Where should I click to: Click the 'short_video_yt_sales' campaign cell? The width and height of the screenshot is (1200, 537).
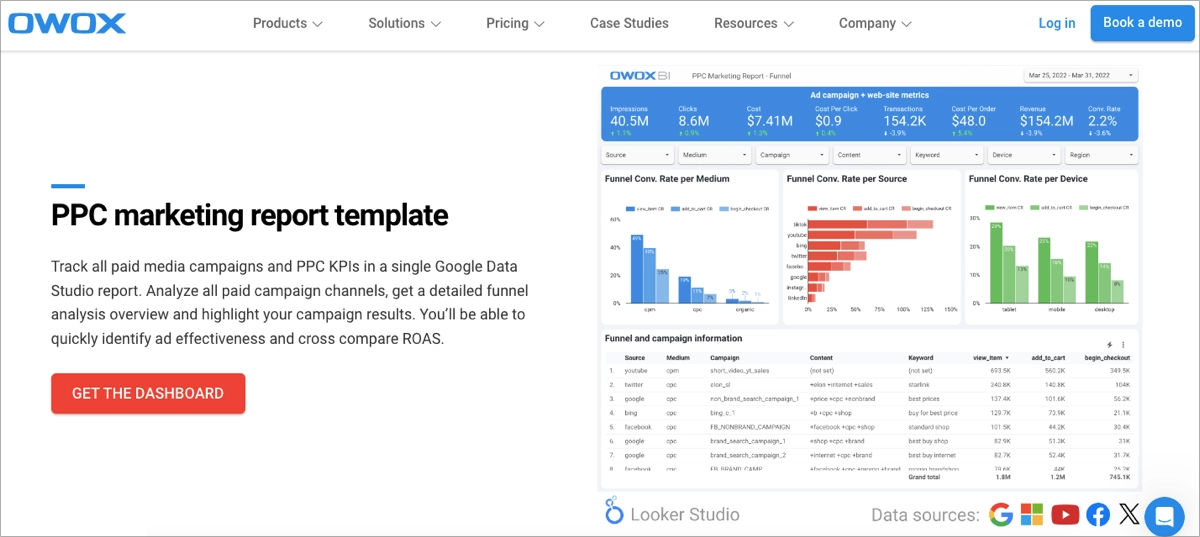point(739,370)
